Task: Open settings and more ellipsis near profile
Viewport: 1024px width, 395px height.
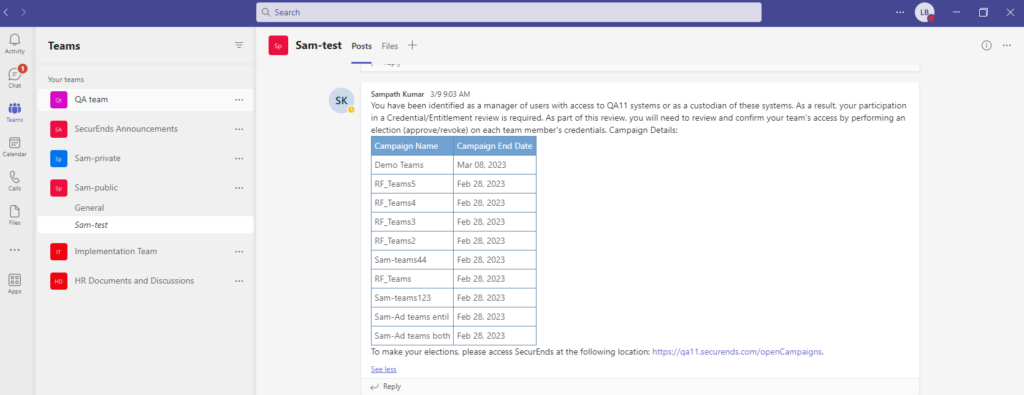Action: point(901,12)
